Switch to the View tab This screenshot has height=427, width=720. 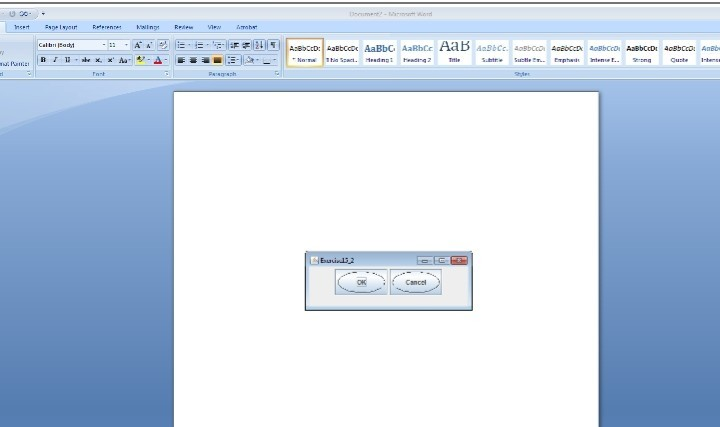(214, 27)
